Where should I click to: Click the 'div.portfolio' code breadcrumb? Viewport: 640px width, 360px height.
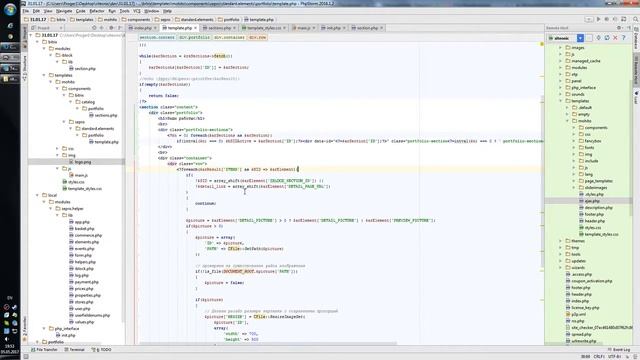tap(194, 37)
